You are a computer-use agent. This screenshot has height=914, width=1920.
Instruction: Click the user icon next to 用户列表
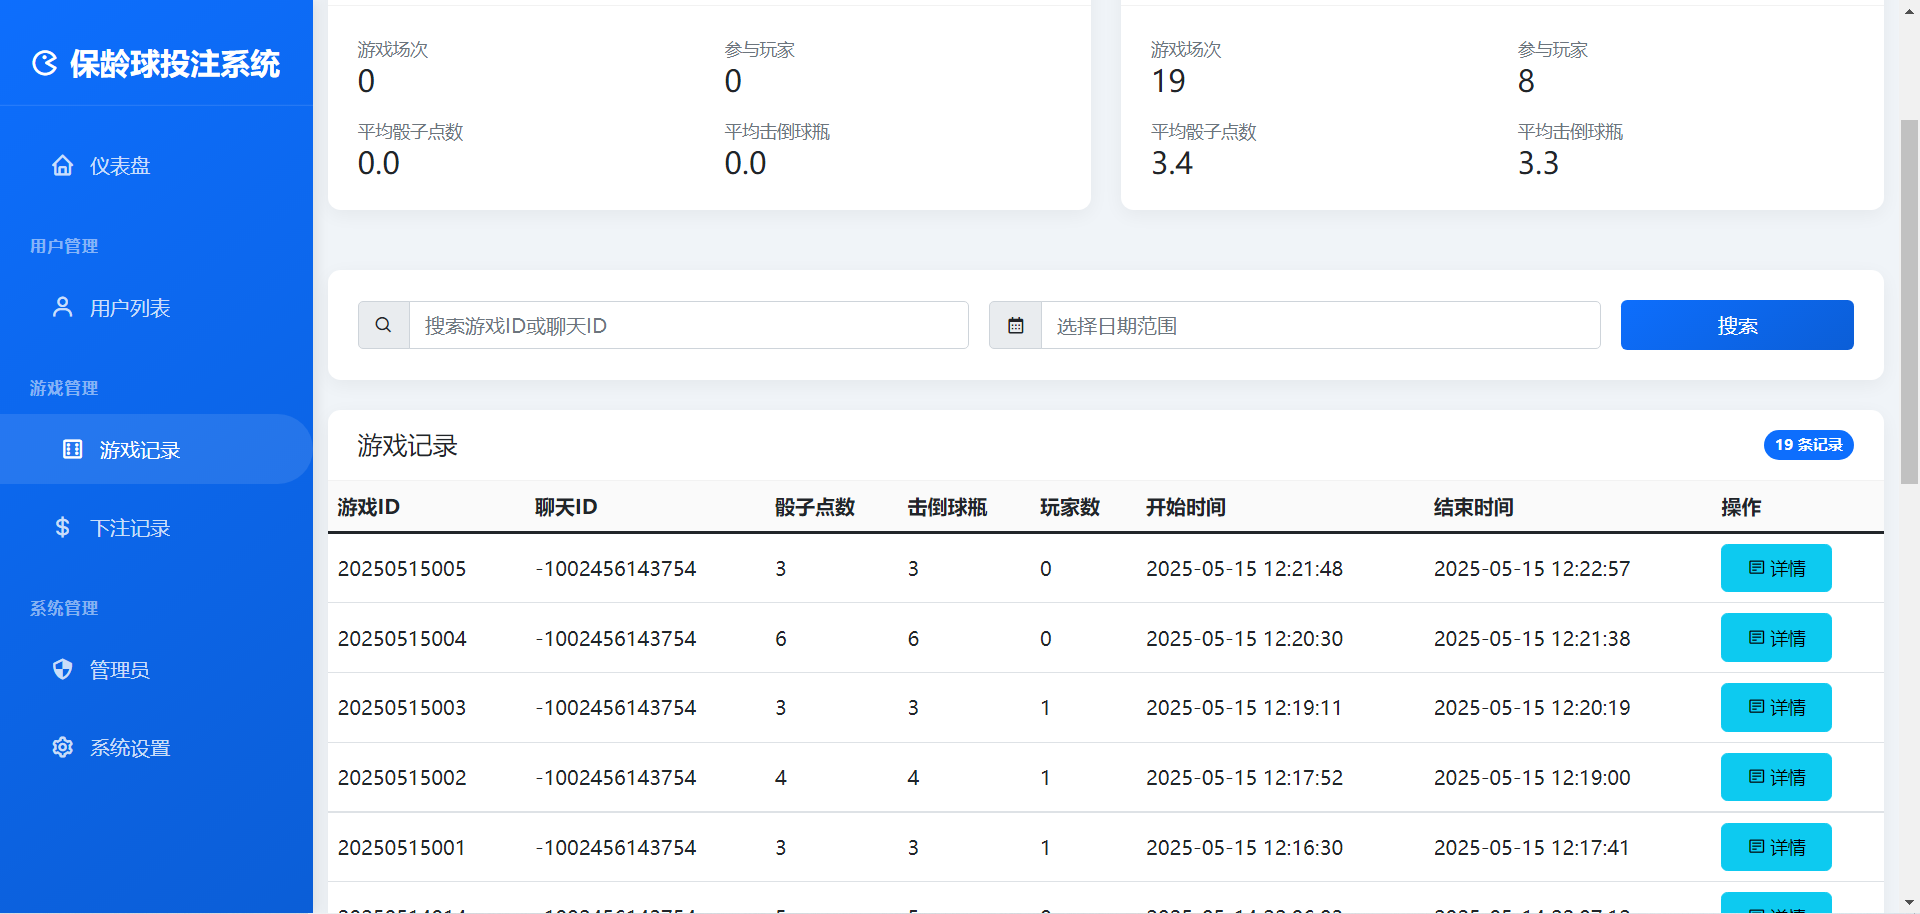point(62,307)
